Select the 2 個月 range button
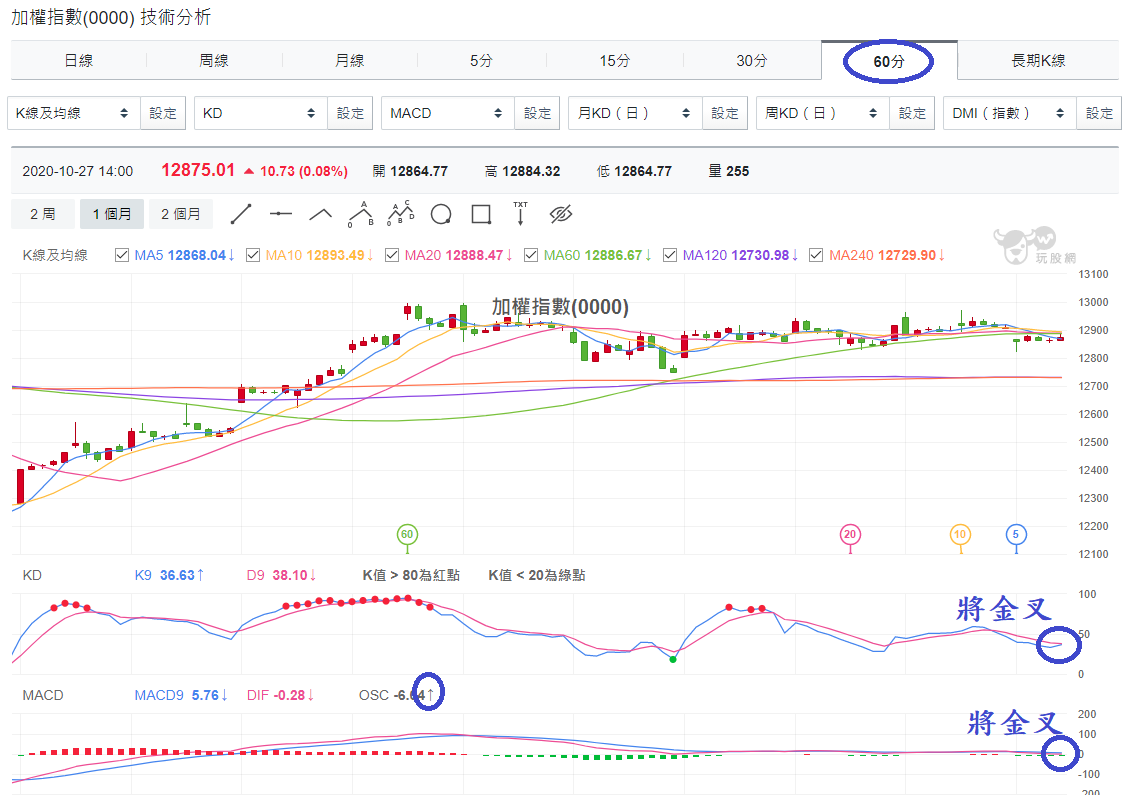The height and width of the screenshot is (795, 1142). [x=181, y=214]
